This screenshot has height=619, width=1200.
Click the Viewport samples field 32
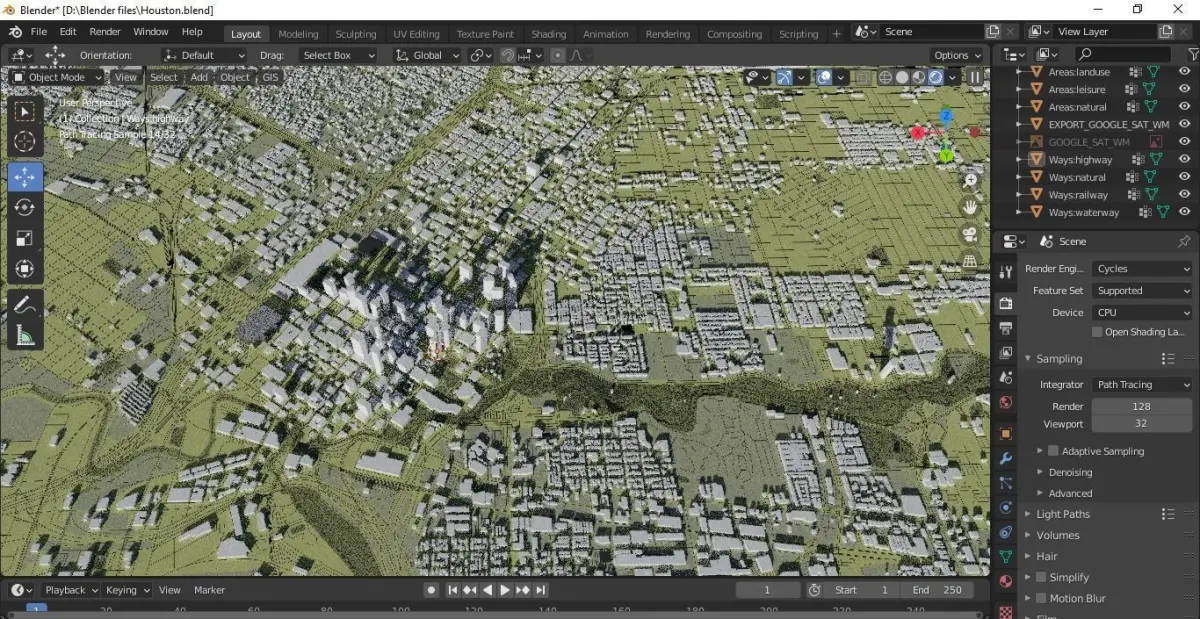[1141, 423]
